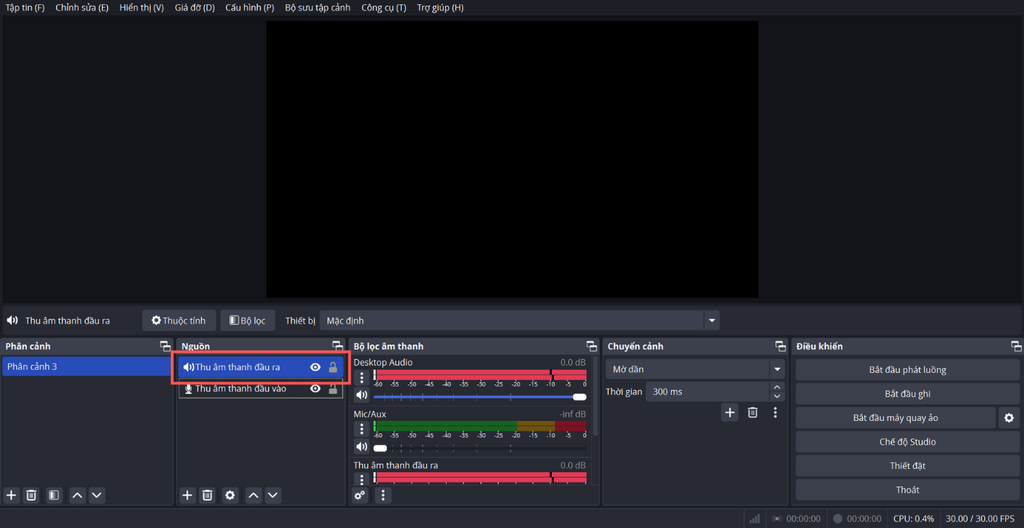This screenshot has width=1024, height=528.
Task: Open the 'Công cụ (T)' menu
Action: coord(383,8)
